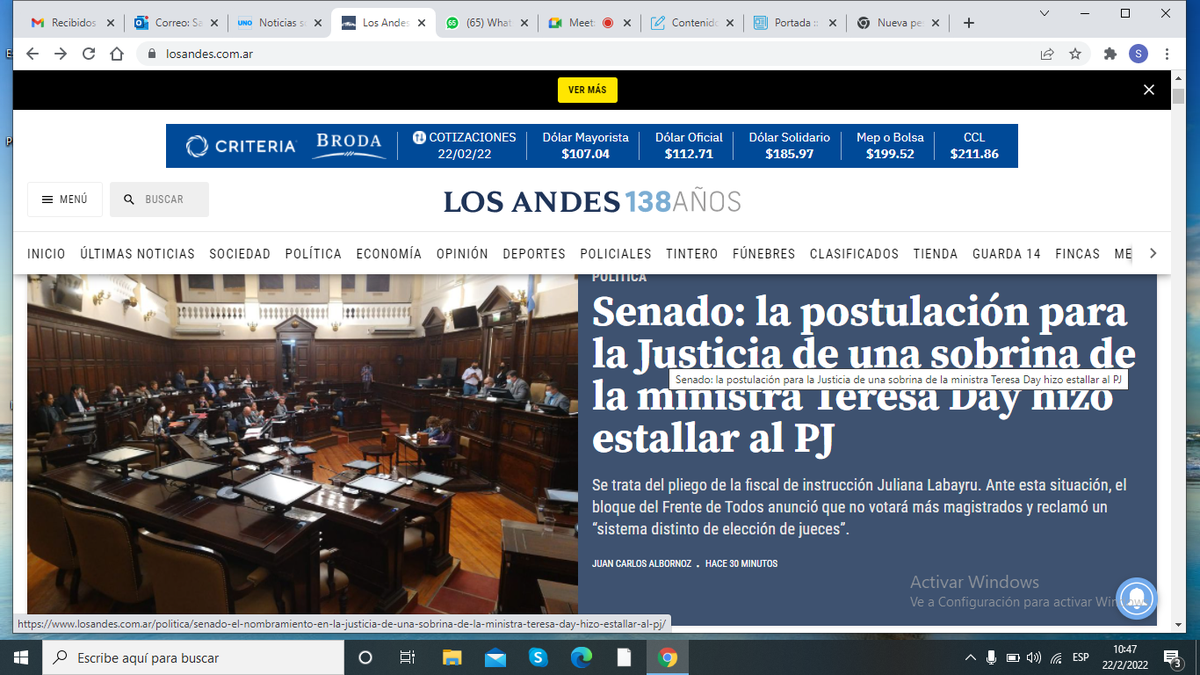Screen dimensions: 1200x675
Task: Close the Los Andes tab
Action: point(420,23)
